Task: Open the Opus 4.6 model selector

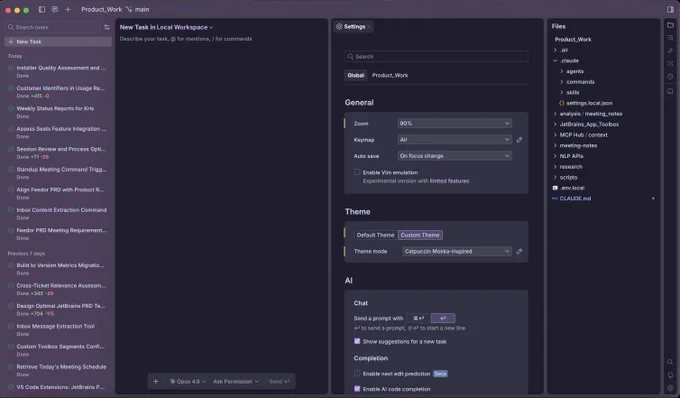Action: 188,382
